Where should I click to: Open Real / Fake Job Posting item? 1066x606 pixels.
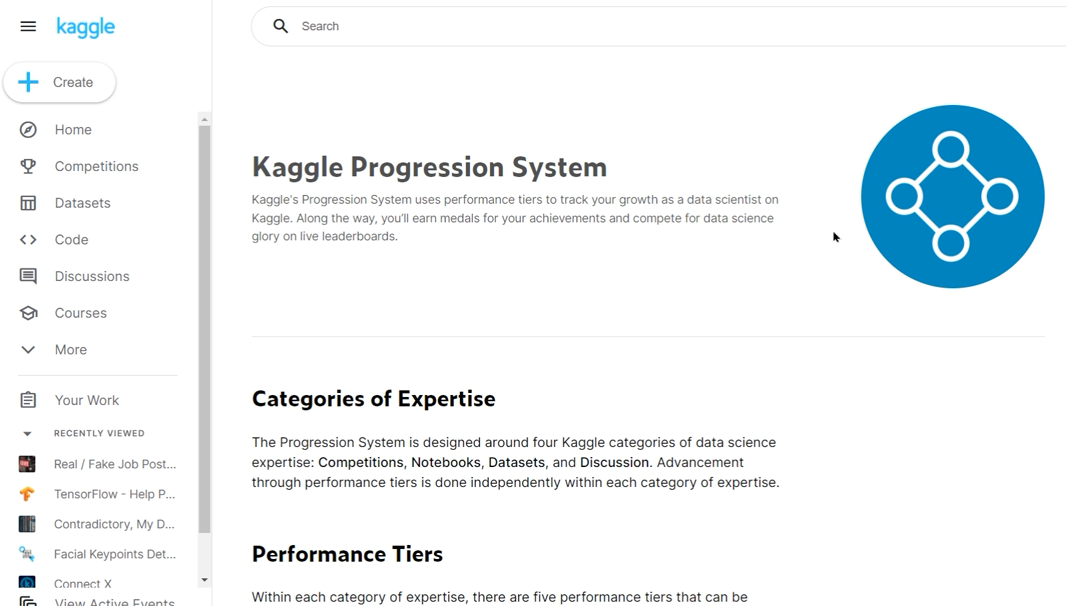click(x=114, y=464)
